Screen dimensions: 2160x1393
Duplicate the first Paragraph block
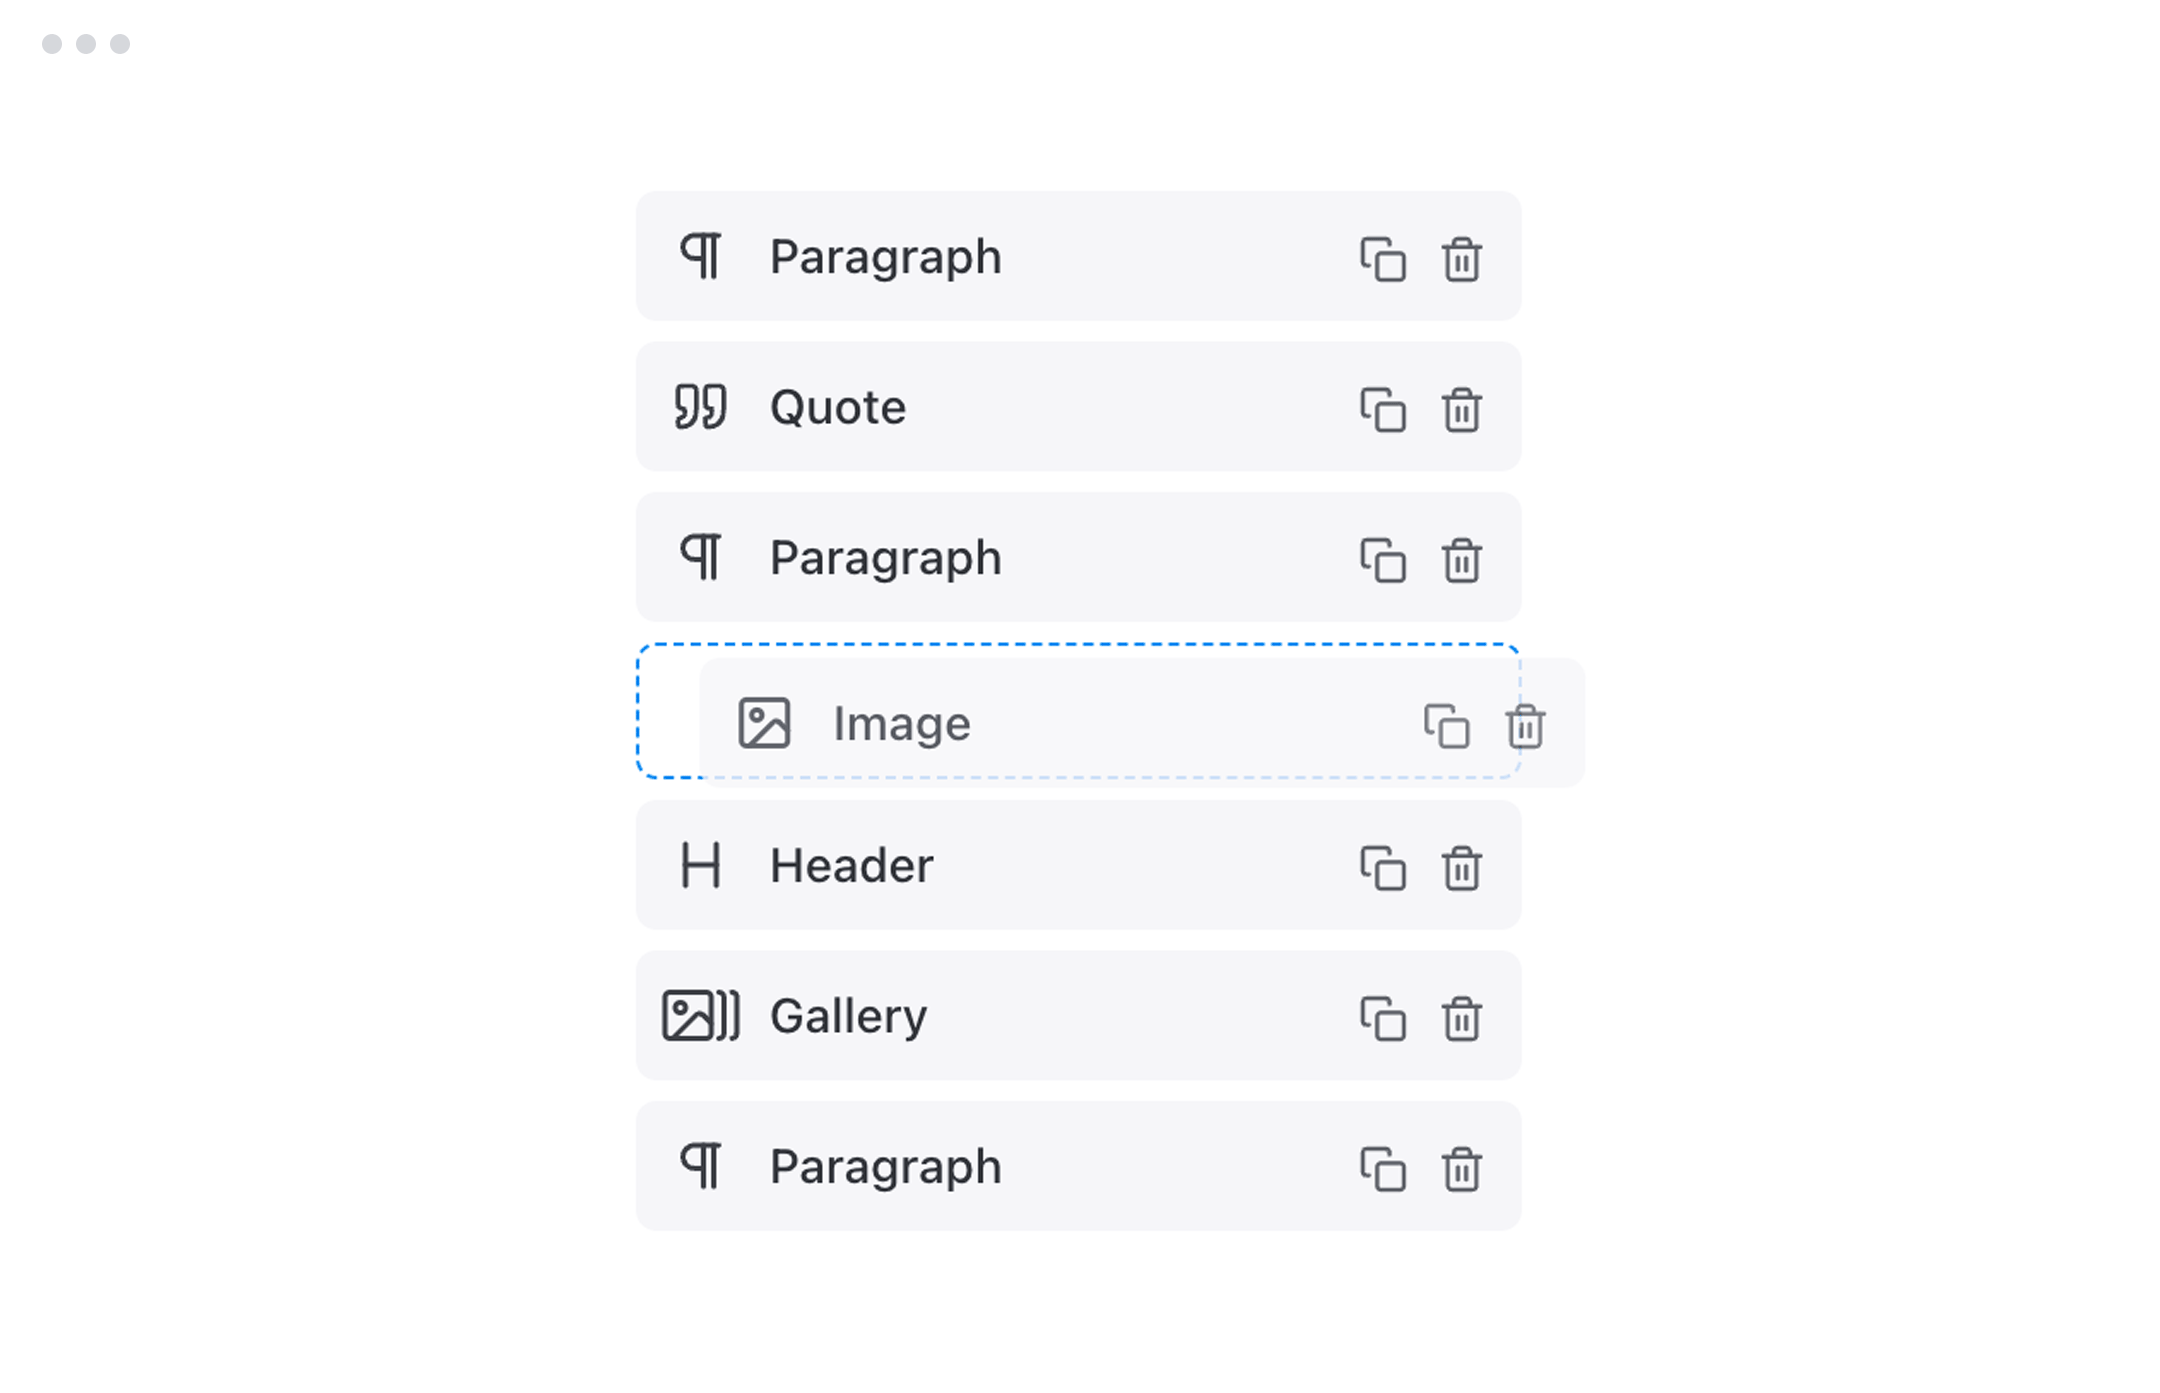coord(1385,260)
